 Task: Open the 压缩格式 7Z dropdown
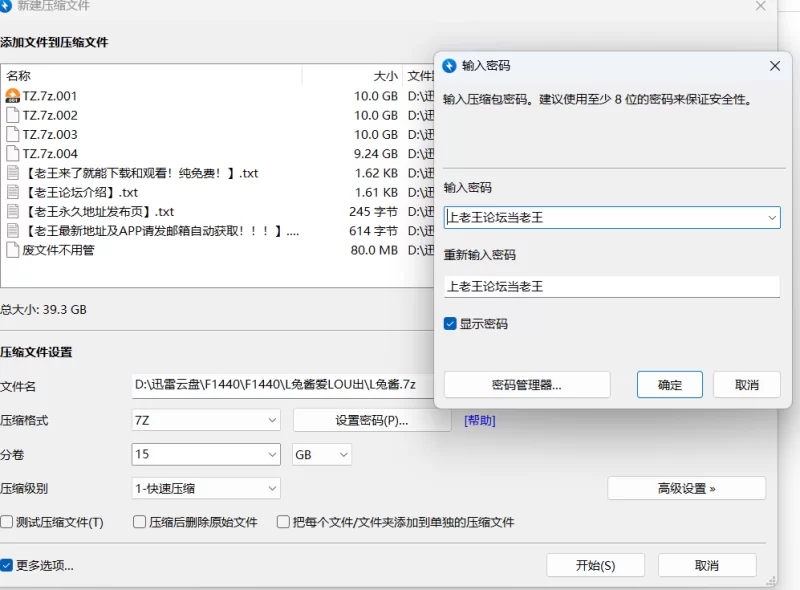tap(206, 421)
